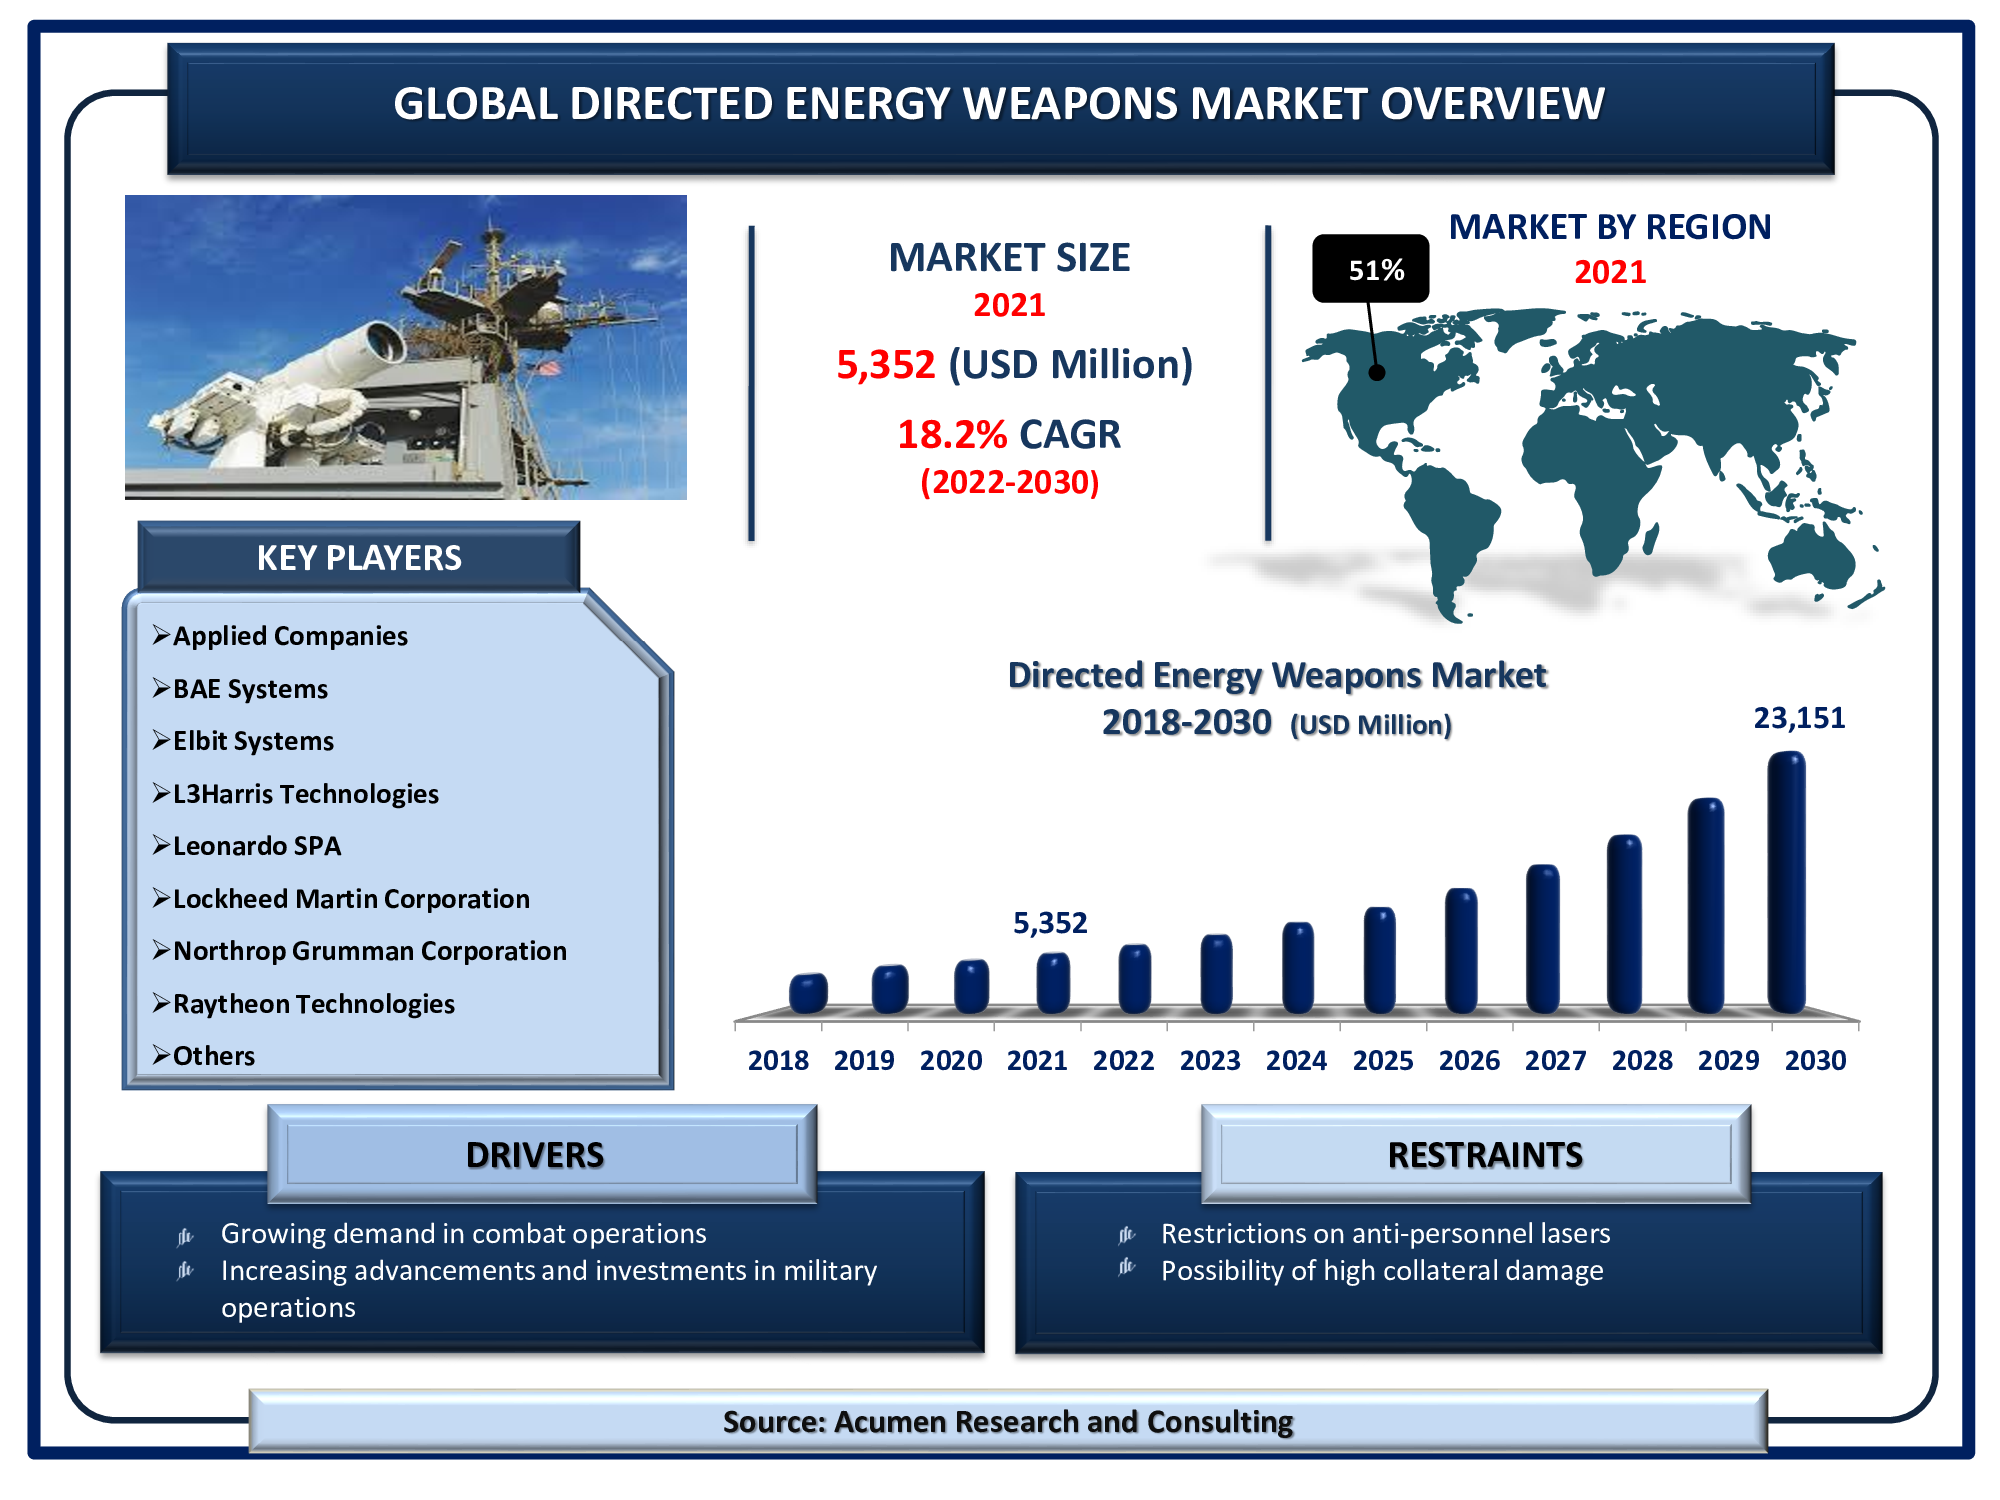The image size is (2000, 1500).
Task: Click bullet icon beside 'Growing demand in combat'
Action: pyautogui.click(x=185, y=1237)
